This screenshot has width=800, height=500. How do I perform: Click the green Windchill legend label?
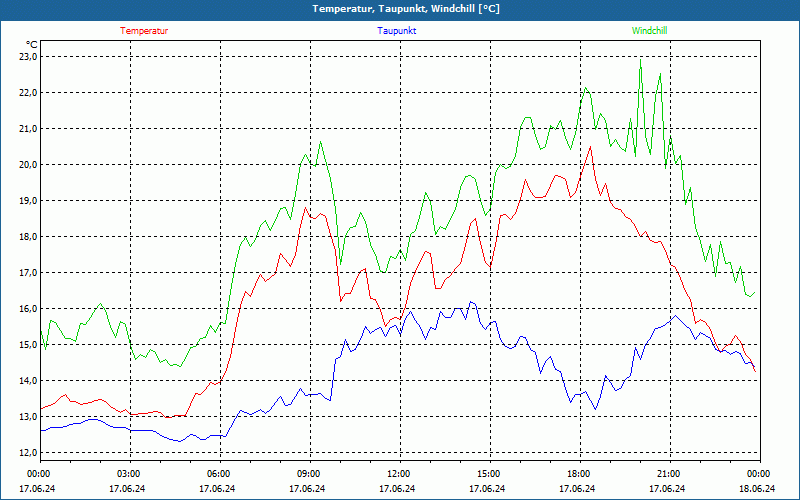click(649, 31)
